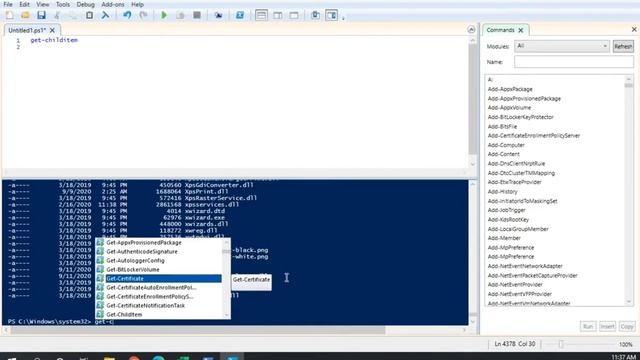Click the Insert button in Commands pane
Viewport: 640px width, 360px height.
click(607, 327)
